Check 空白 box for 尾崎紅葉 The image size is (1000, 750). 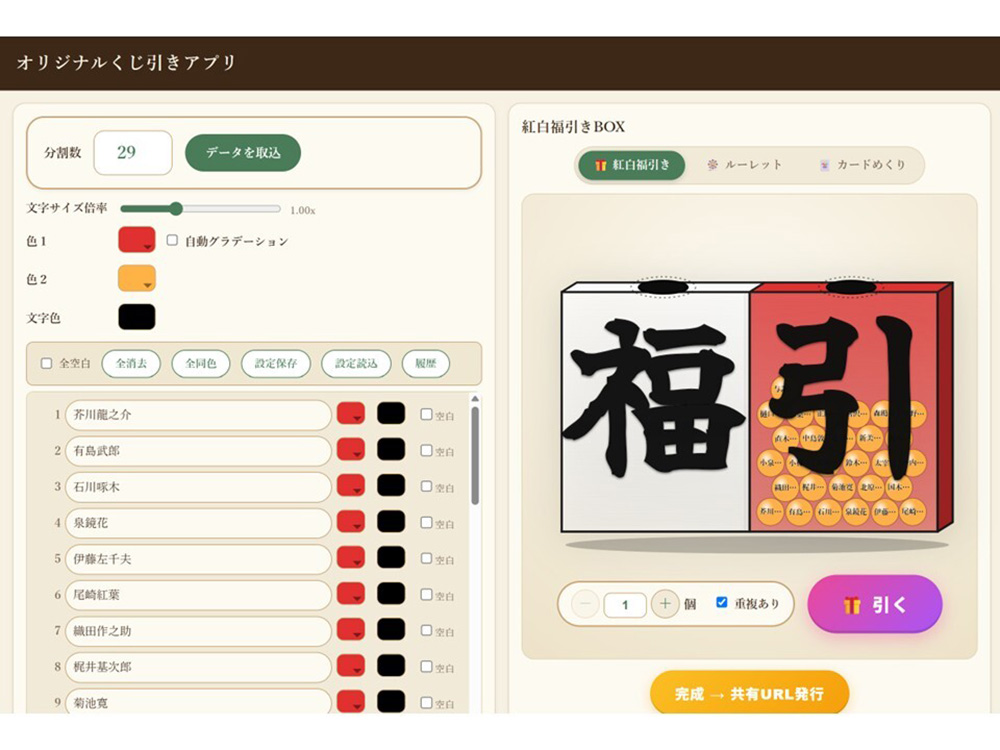click(x=426, y=594)
